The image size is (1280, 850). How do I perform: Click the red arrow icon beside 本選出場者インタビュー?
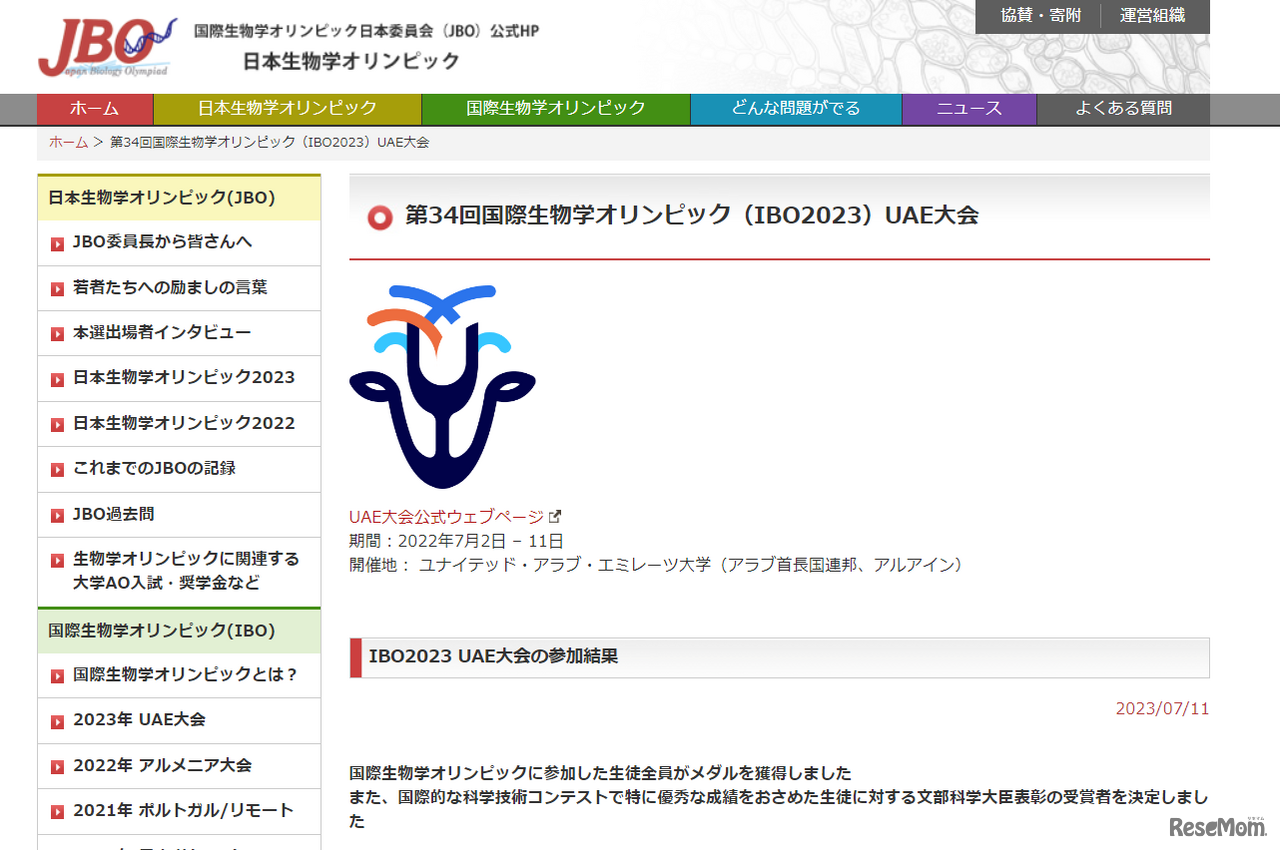[57, 333]
